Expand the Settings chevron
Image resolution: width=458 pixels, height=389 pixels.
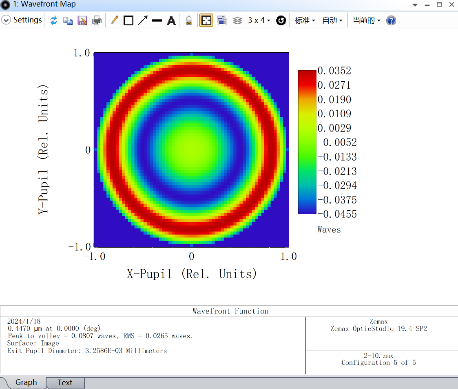[x=6, y=20]
